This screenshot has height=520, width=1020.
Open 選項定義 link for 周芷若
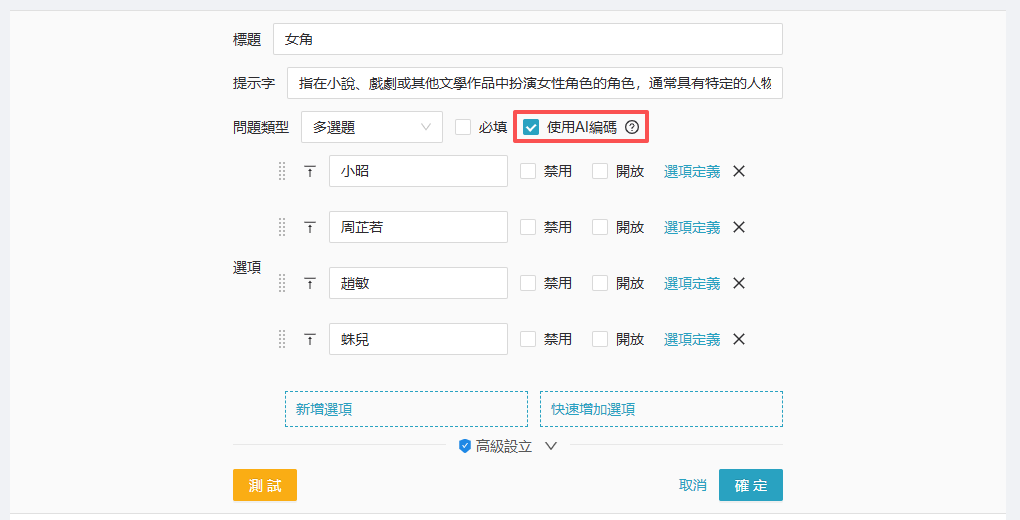pyautogui.click(x=691, y=227)
